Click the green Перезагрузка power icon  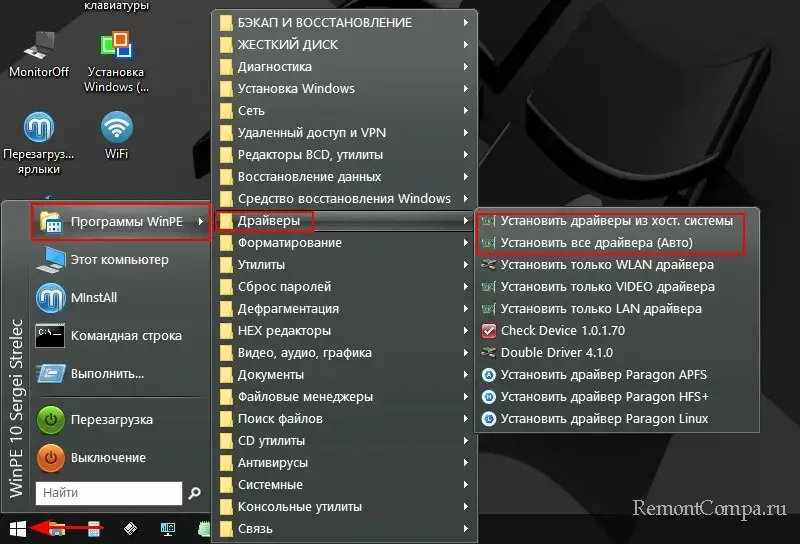pyautogui.click(x=51, y=420)
